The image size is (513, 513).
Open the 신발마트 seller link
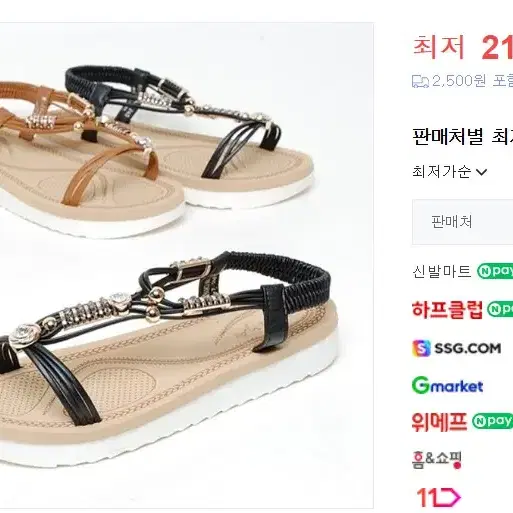441,271
